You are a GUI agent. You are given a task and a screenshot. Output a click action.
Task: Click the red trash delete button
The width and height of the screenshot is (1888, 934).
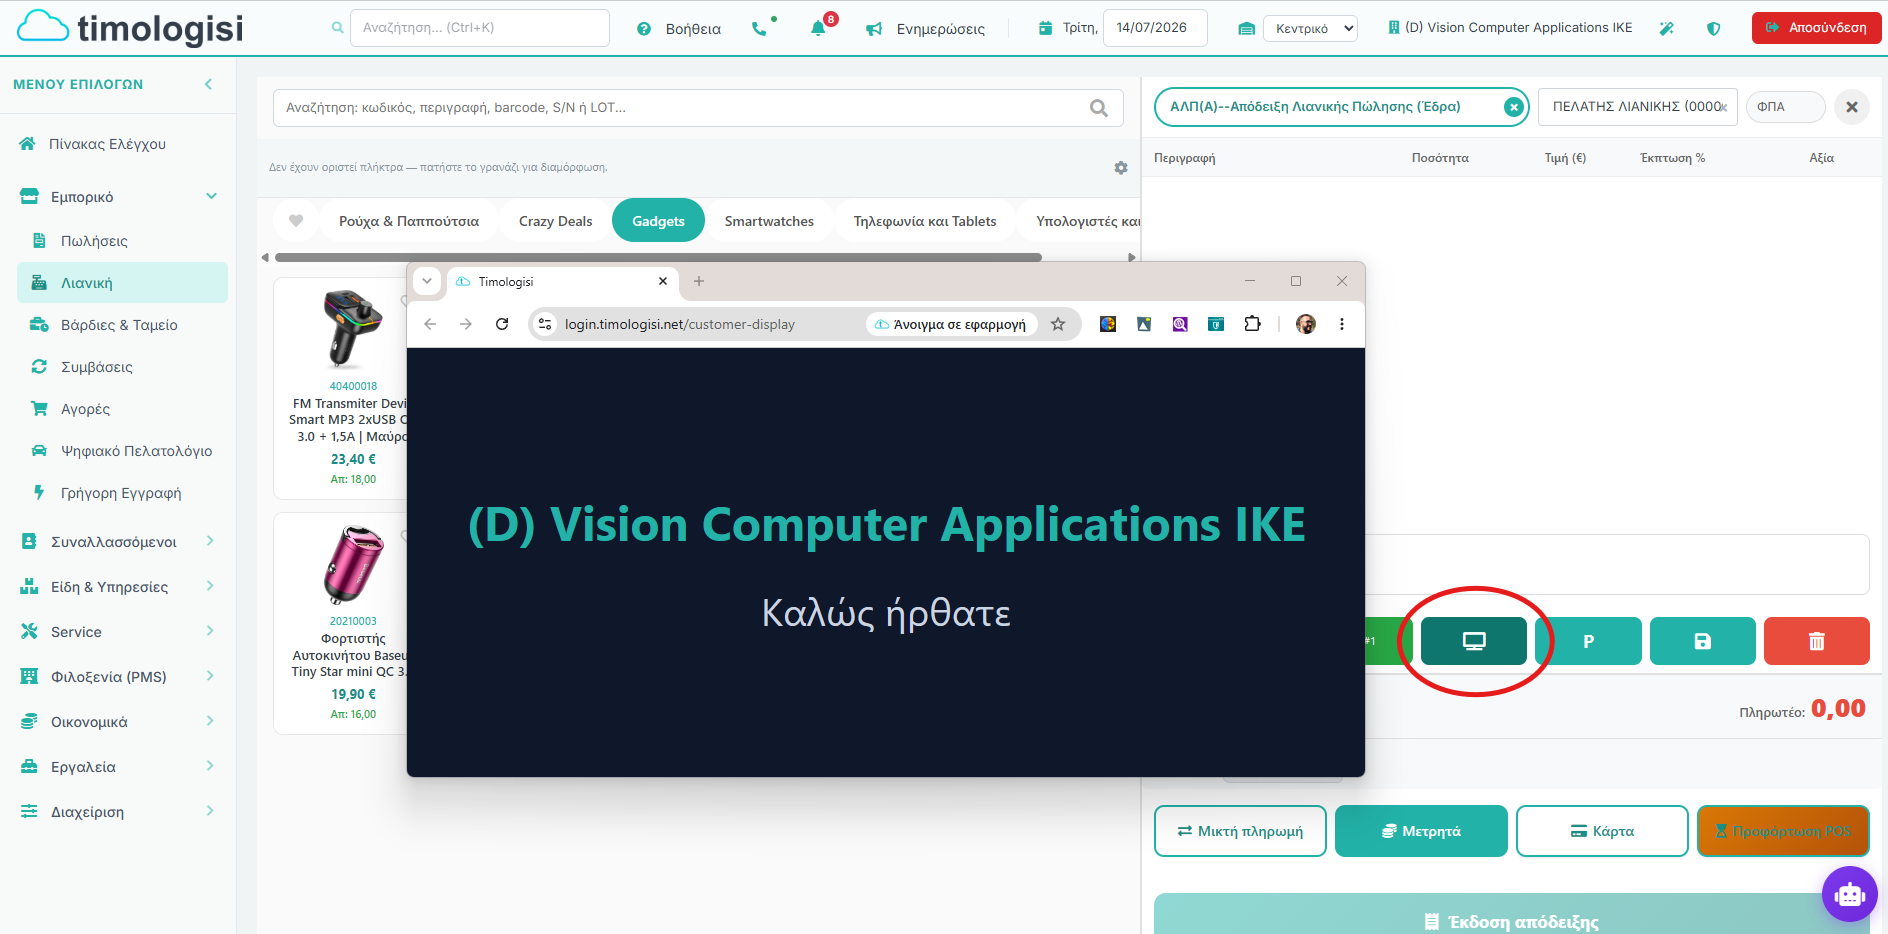pyautogui.click(x=1817, y=641)
